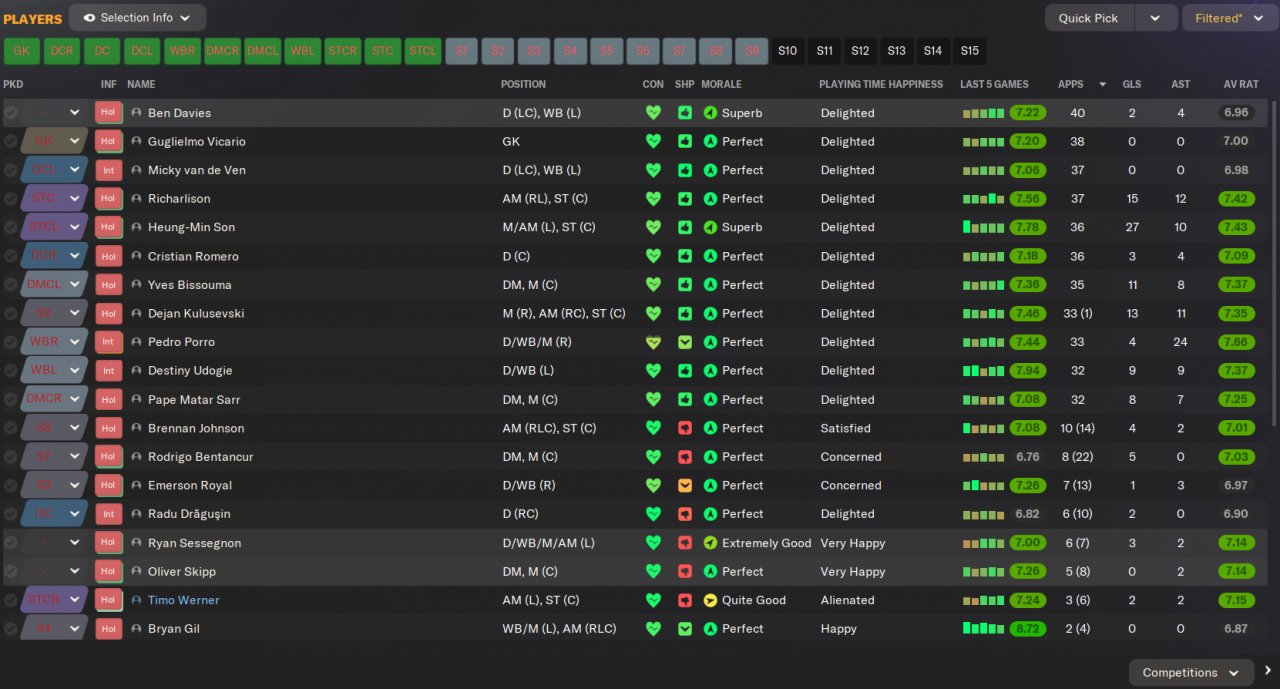Select the S1 substitute slot tab
The image size is (1280, 689).
pyautogui.click(x=462, y=51)
